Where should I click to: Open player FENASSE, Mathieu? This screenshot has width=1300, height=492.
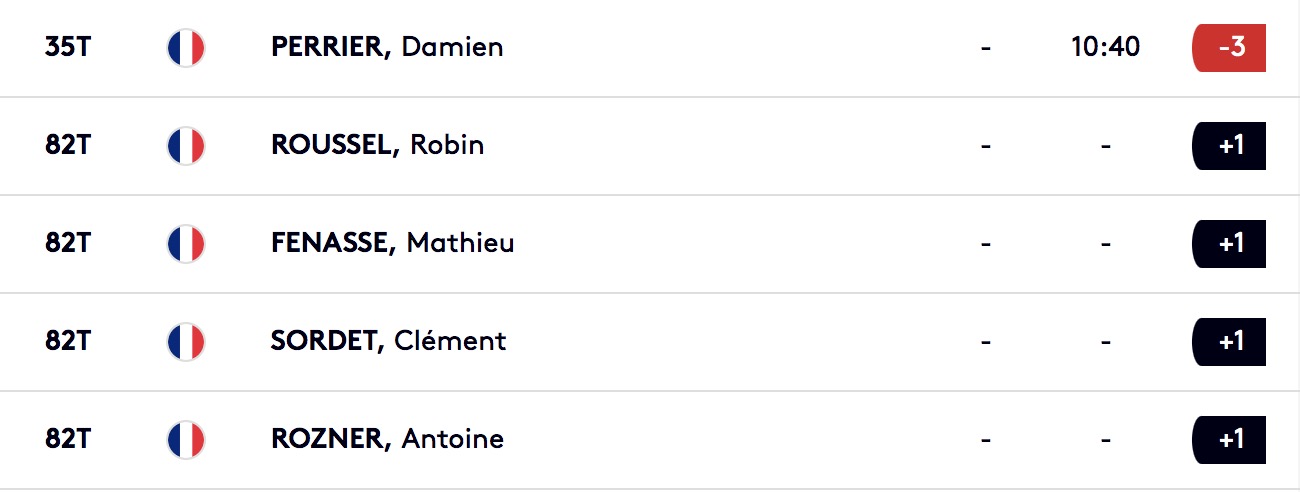393,243
